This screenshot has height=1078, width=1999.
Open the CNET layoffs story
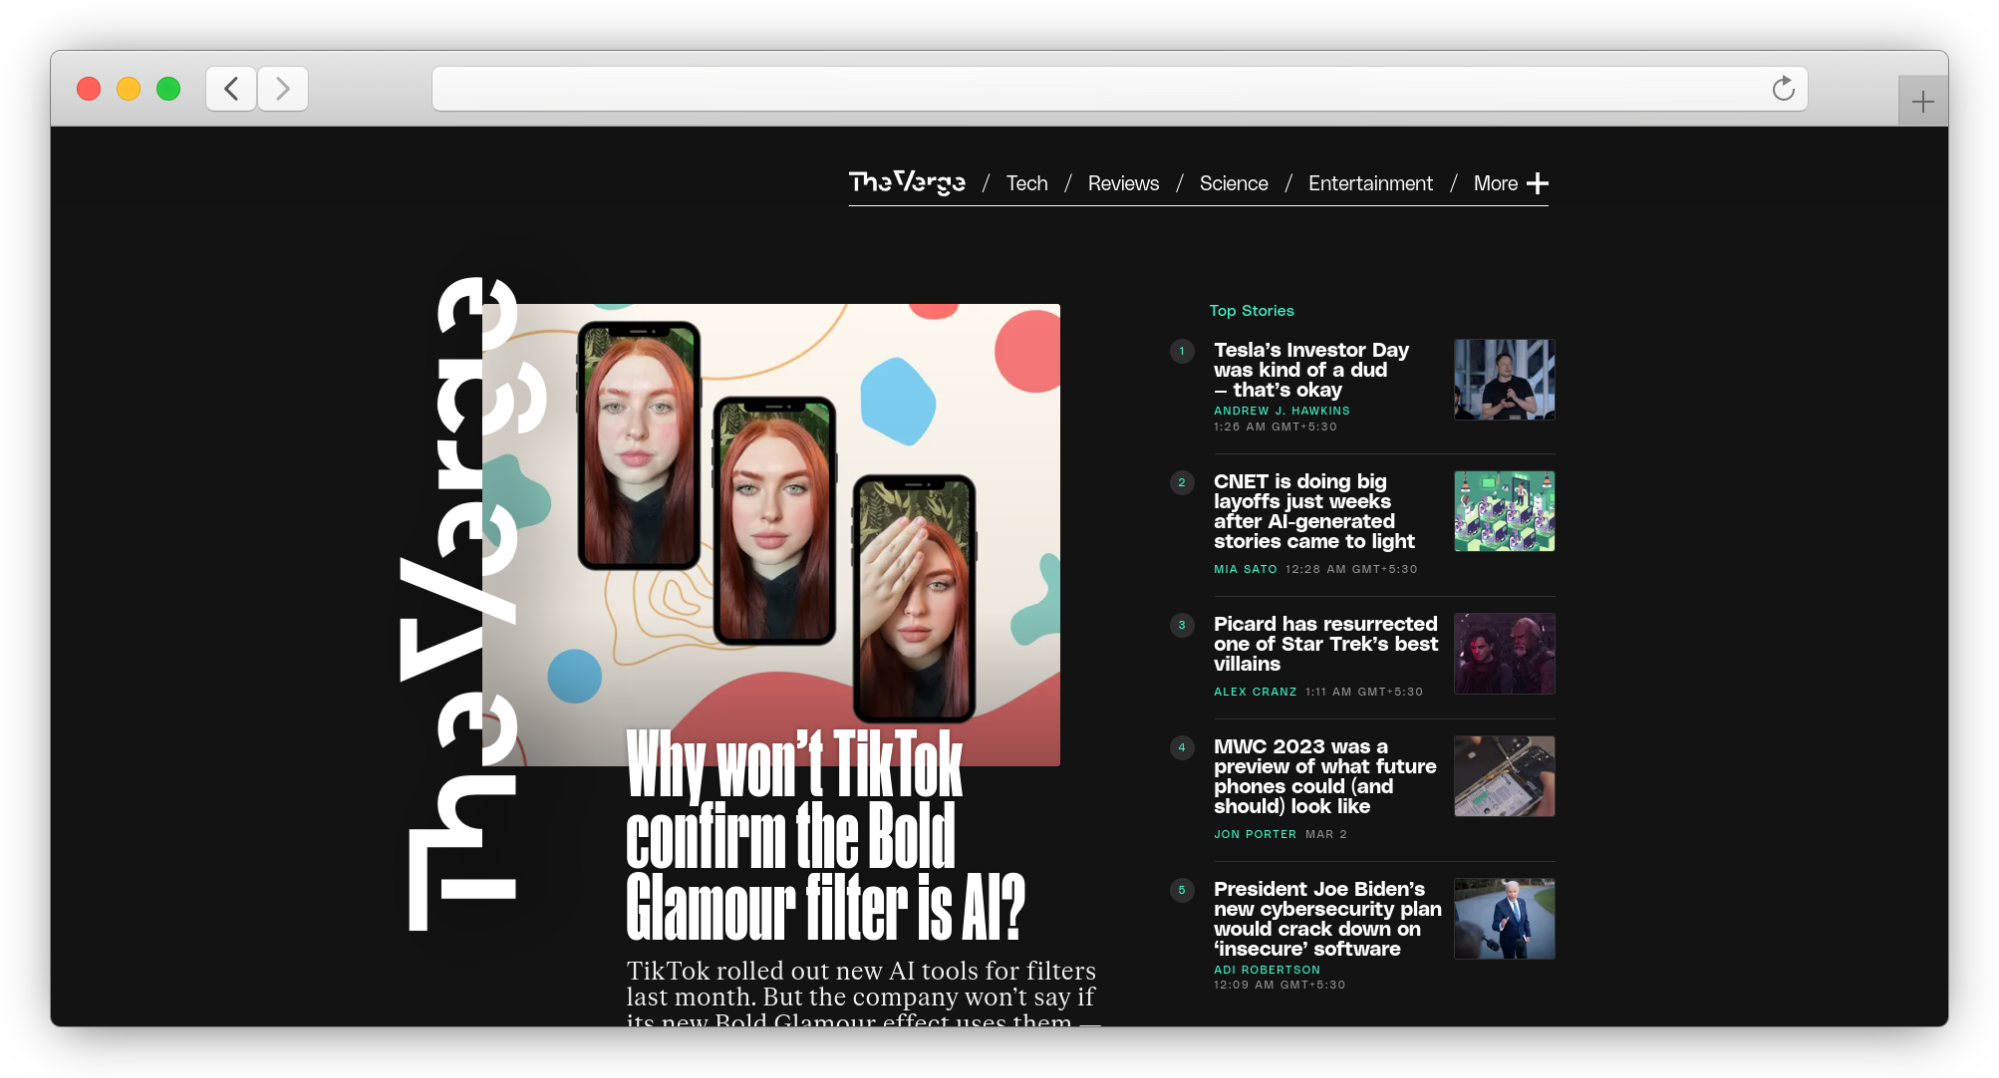(x=1314, y=511)
